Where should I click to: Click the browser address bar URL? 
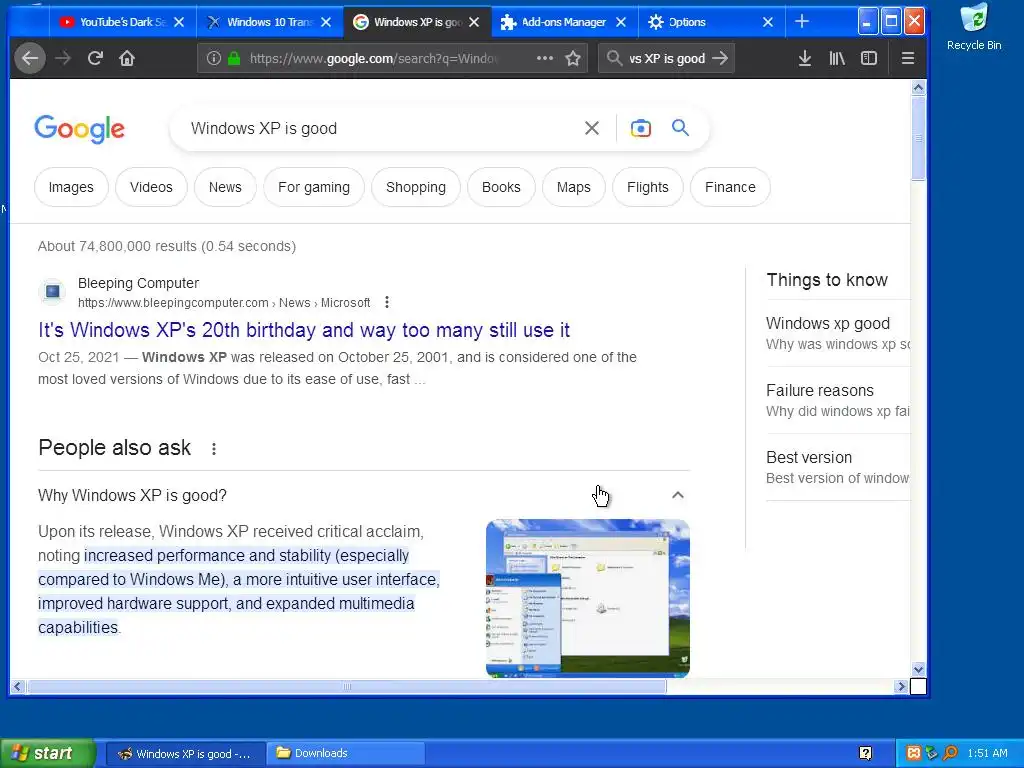pos(374,58)
